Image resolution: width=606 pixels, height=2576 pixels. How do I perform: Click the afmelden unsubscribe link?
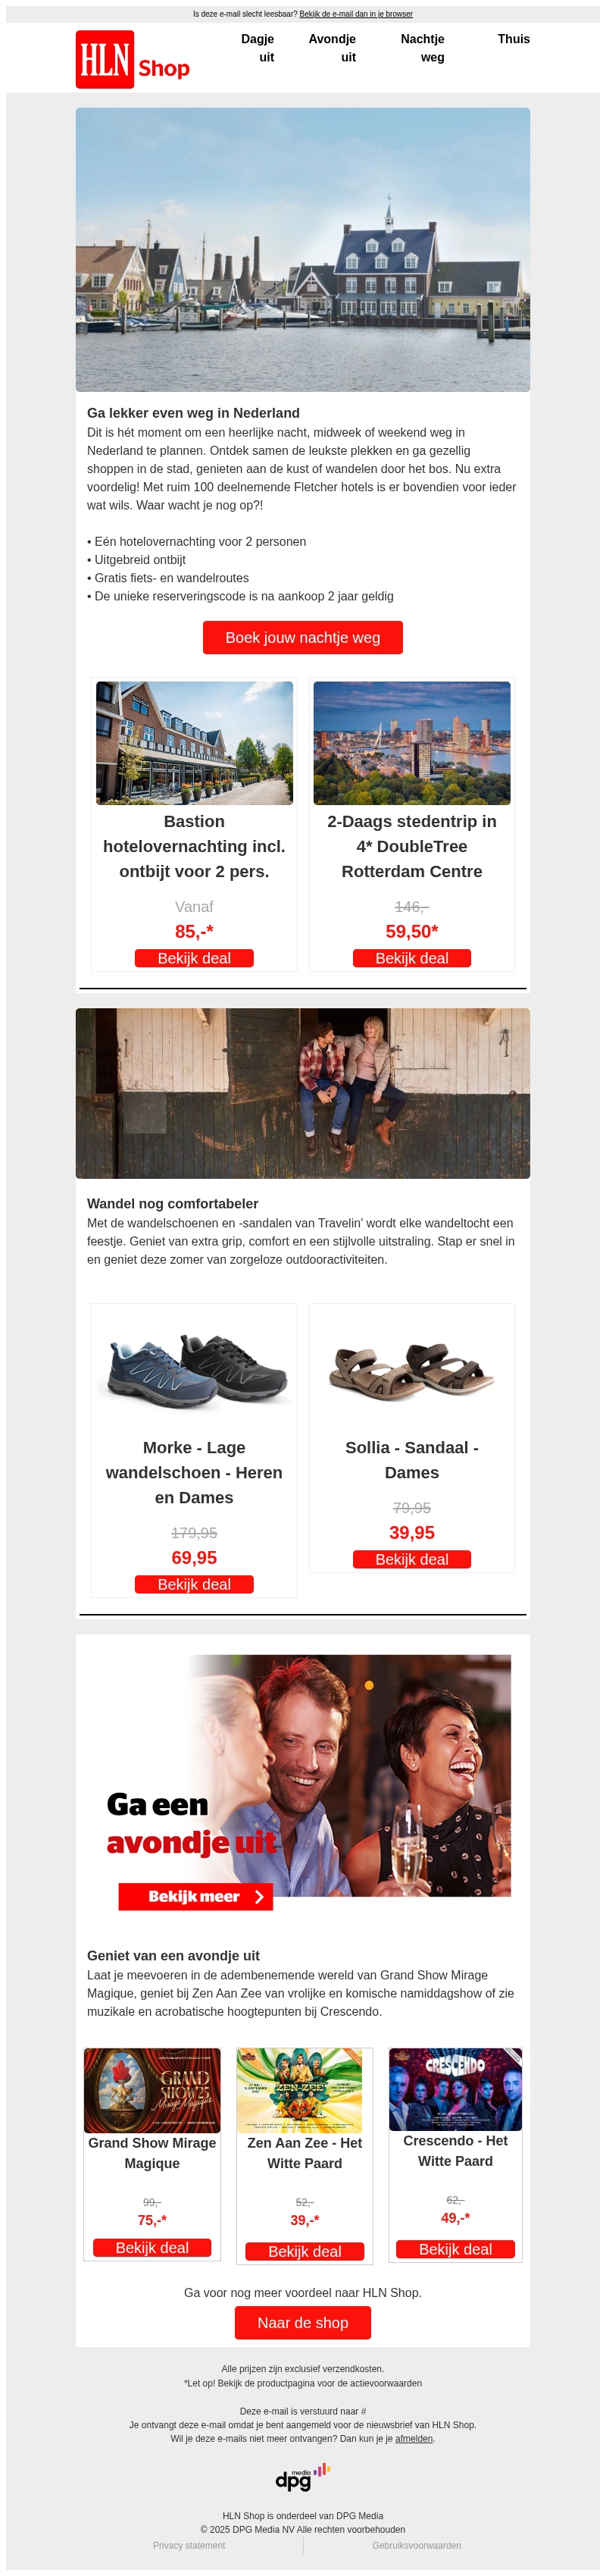coord(414,2438)
